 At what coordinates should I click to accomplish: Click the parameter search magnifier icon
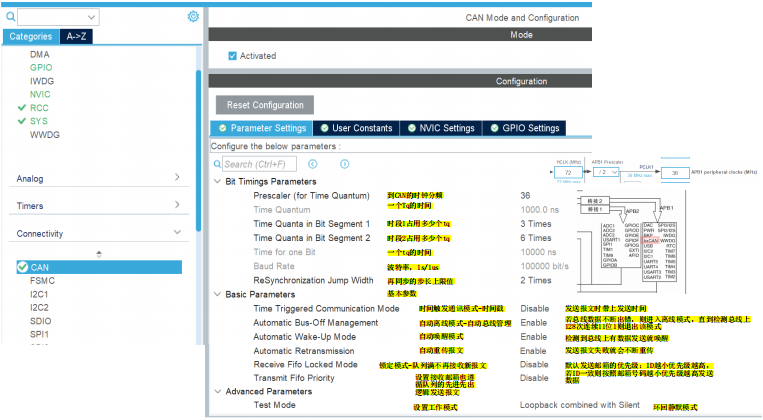[217, 164]
